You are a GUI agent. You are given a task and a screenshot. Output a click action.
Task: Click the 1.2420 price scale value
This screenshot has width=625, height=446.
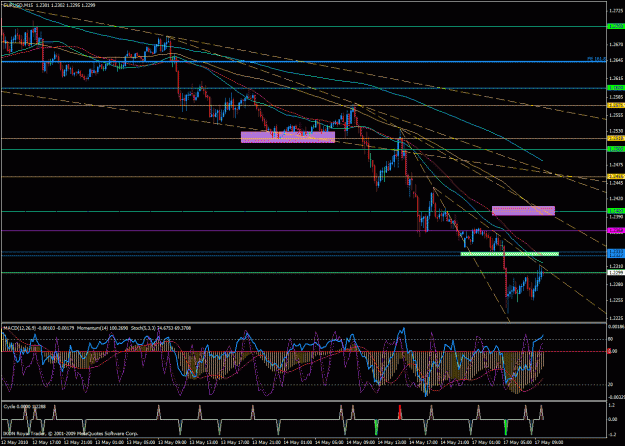(614, 198)
